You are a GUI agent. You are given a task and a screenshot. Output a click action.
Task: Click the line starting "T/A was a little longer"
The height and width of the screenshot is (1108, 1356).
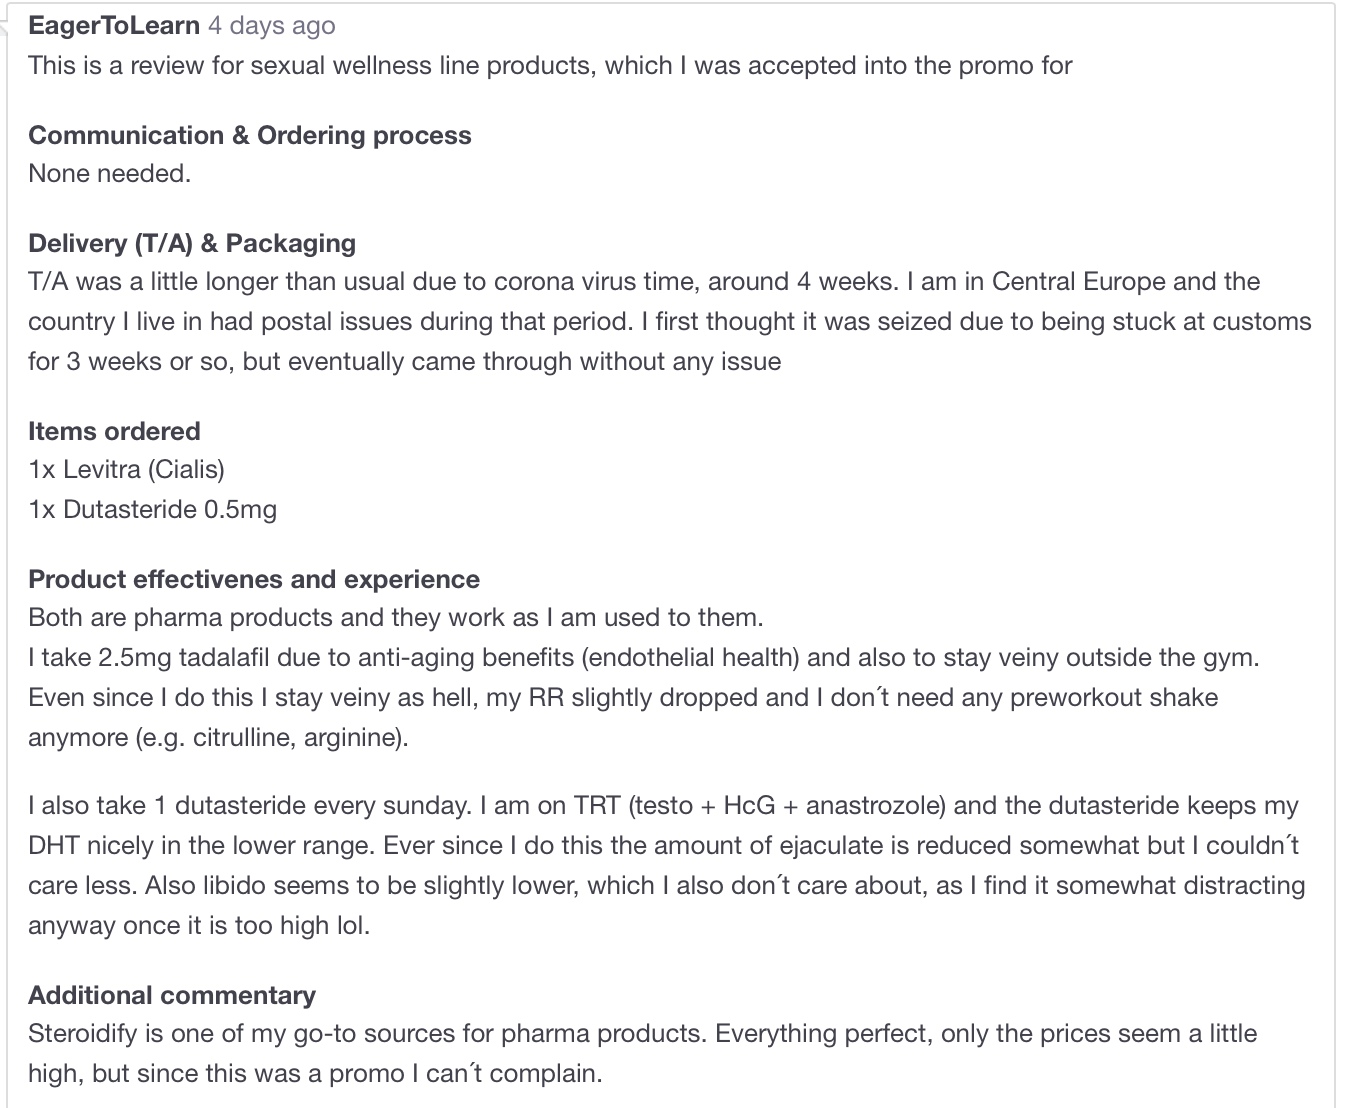coord(643,281)
